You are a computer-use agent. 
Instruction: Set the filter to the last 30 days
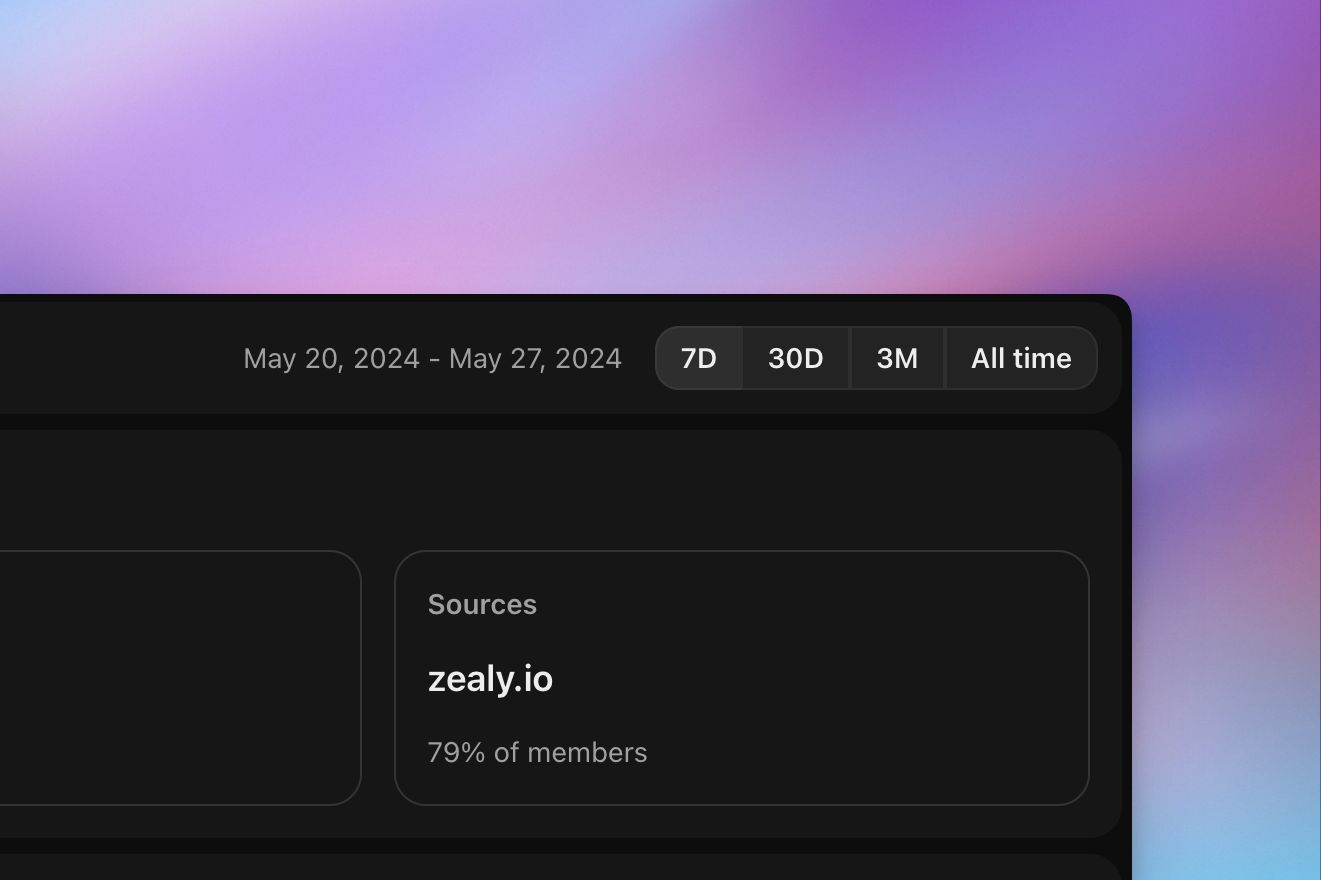pos(796,358)
